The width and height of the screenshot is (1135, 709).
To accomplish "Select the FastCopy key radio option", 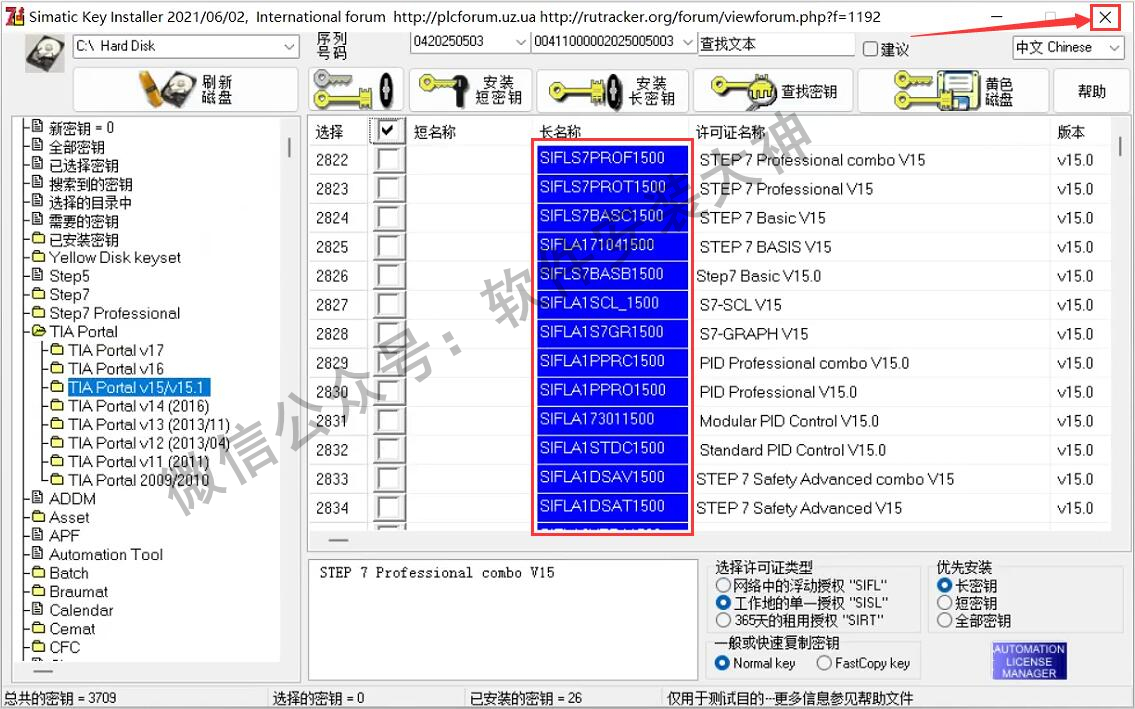I will pyautogui.click(x=824, y=663).
